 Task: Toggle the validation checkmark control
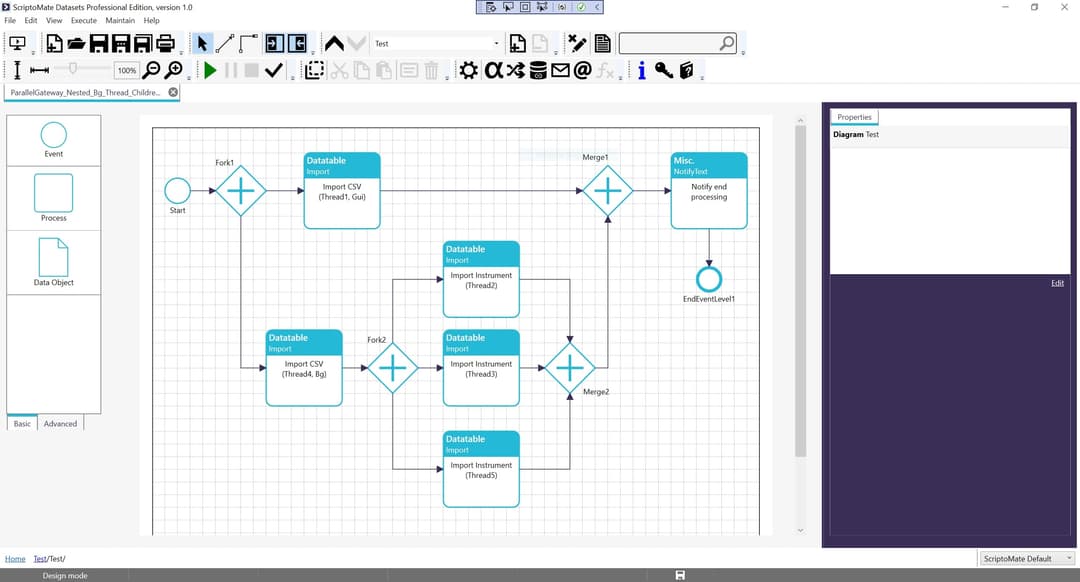[x=273, y=70]
